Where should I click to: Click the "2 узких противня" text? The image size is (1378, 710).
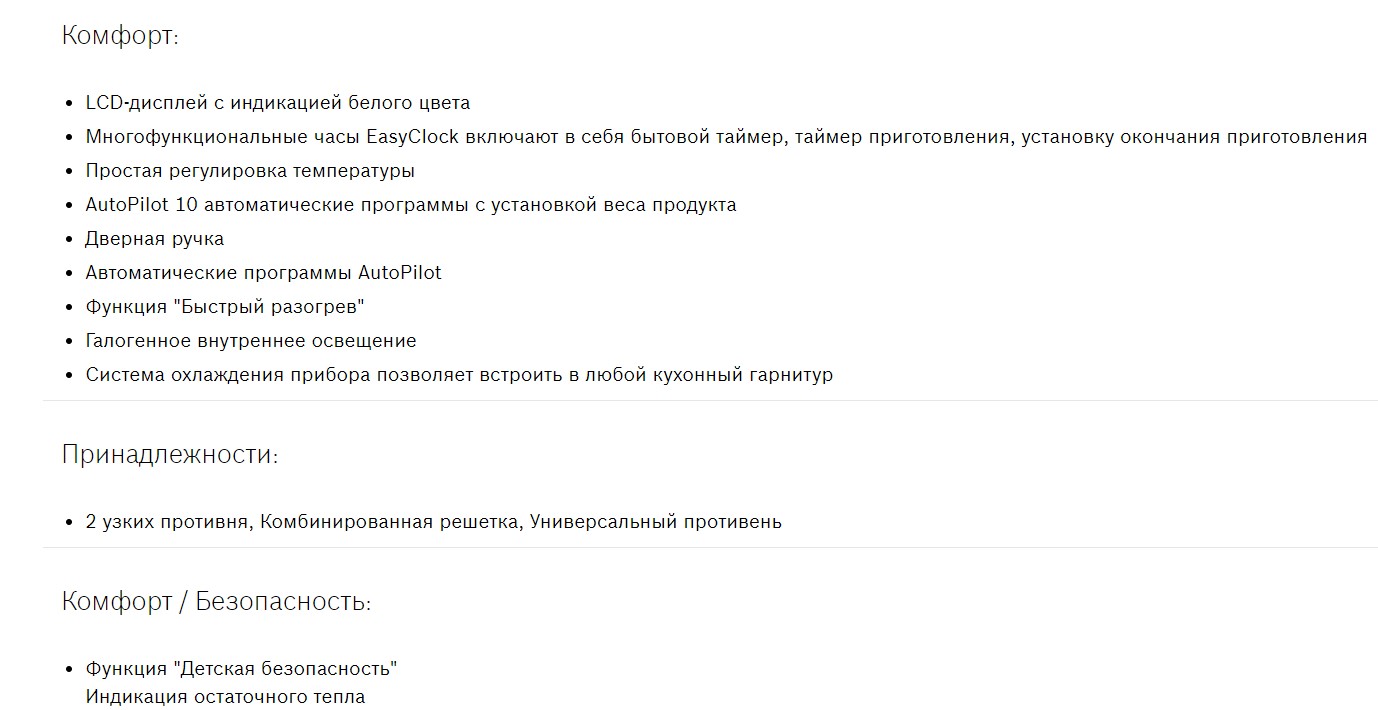click(167, 522)
